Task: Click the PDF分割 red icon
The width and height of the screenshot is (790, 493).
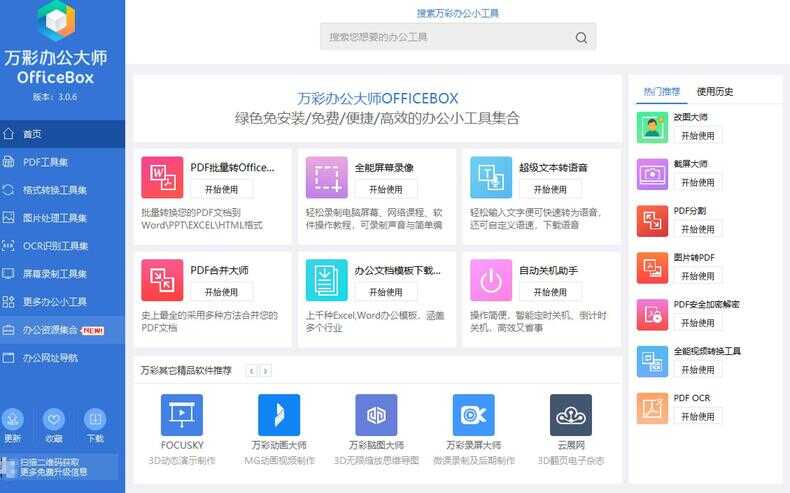Action: [652, 221]
